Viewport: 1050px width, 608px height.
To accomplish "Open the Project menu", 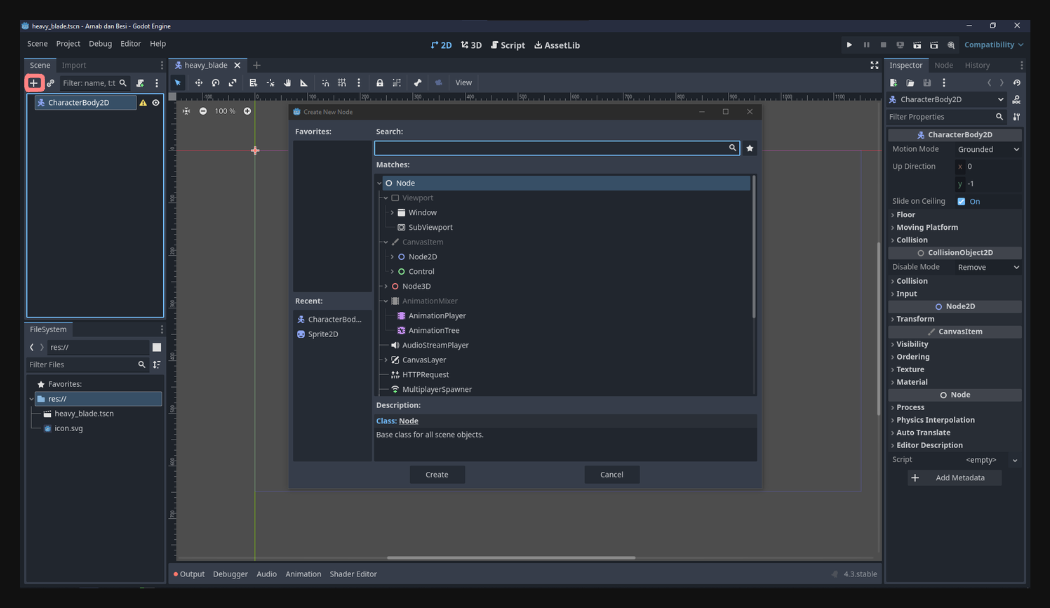I will pyautogui.click(x=68, y=44).
